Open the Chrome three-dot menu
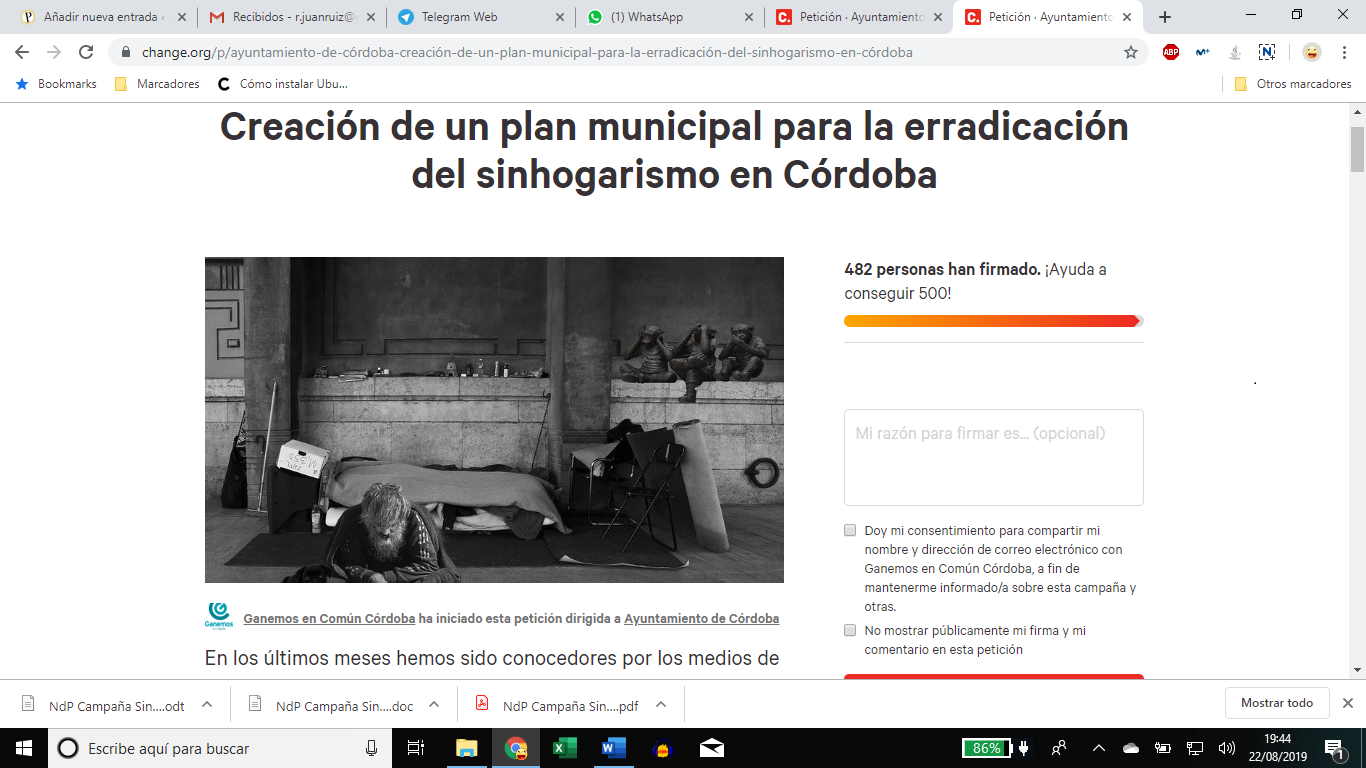 pyautogui.click(x=1343, y=52)
